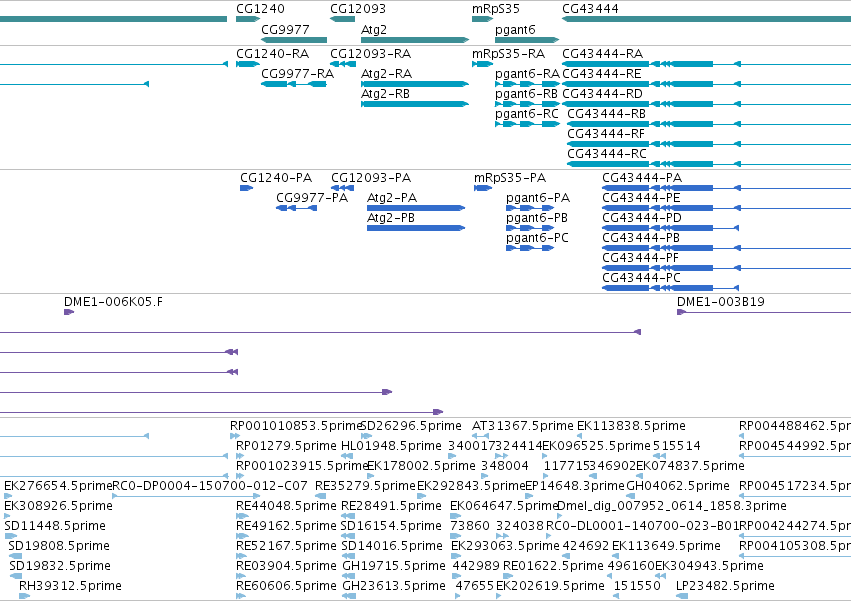Select the DME1-003B19 clone label
Screen dimensions: 851x601
(721, 302)
